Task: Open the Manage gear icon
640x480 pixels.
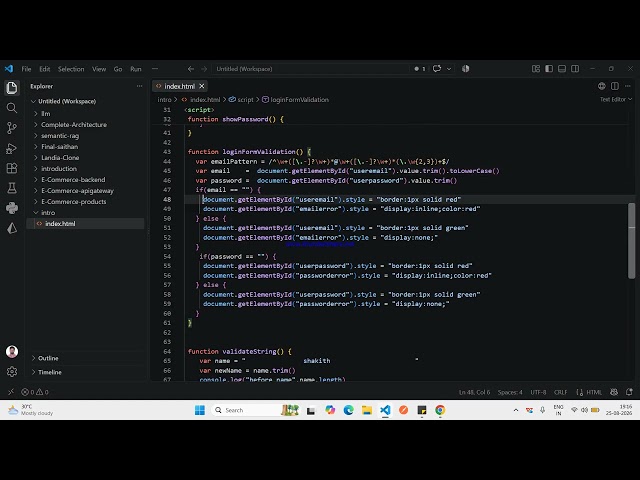Action: click(12, 371)
